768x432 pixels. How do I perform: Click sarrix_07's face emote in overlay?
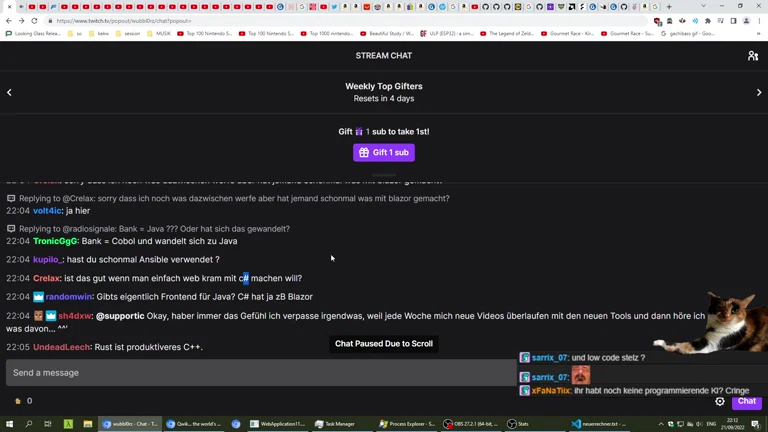pos(581,376)
